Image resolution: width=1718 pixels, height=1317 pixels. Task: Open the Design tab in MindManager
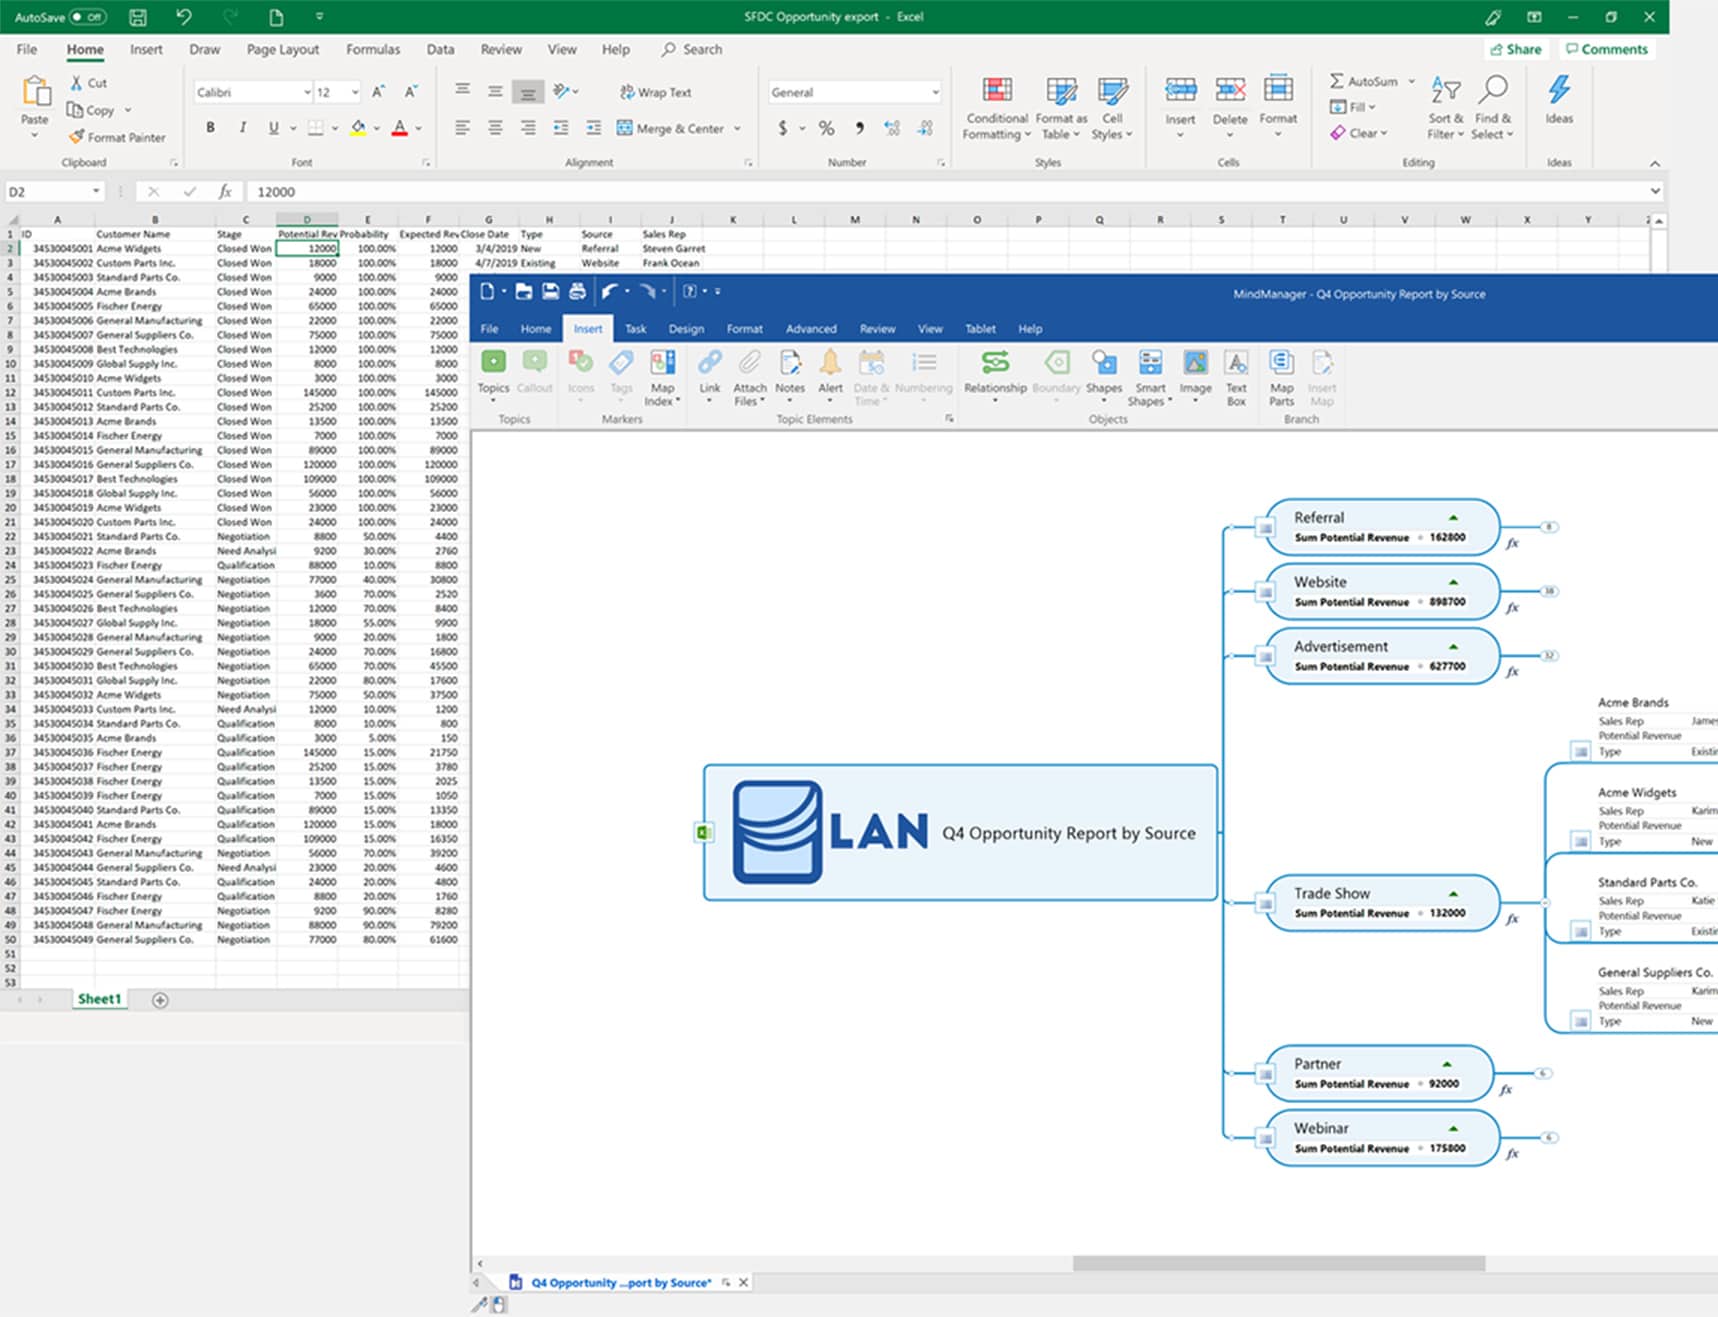click(686, 328)
